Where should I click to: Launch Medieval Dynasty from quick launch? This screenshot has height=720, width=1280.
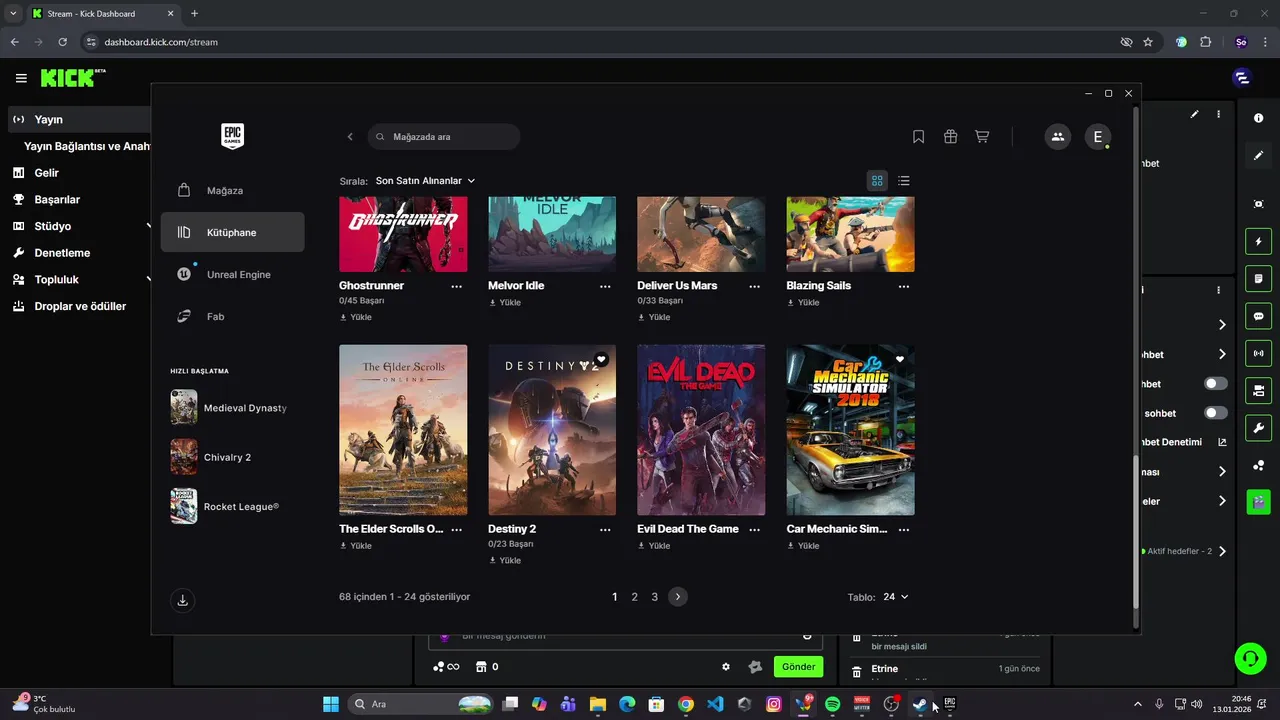point(230,408)
